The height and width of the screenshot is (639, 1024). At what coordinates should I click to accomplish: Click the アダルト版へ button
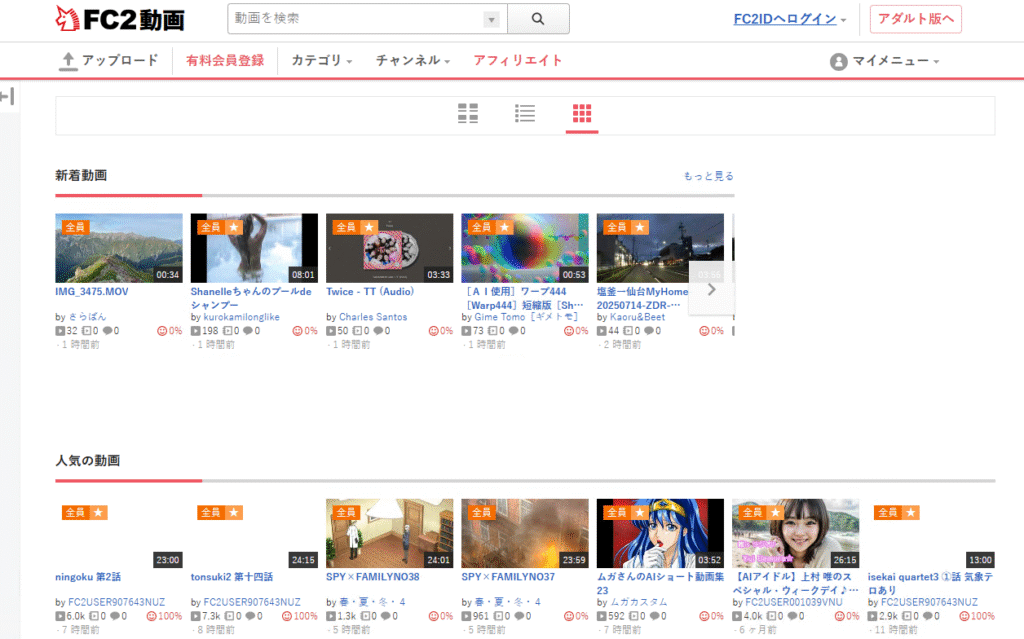(915, 19)
